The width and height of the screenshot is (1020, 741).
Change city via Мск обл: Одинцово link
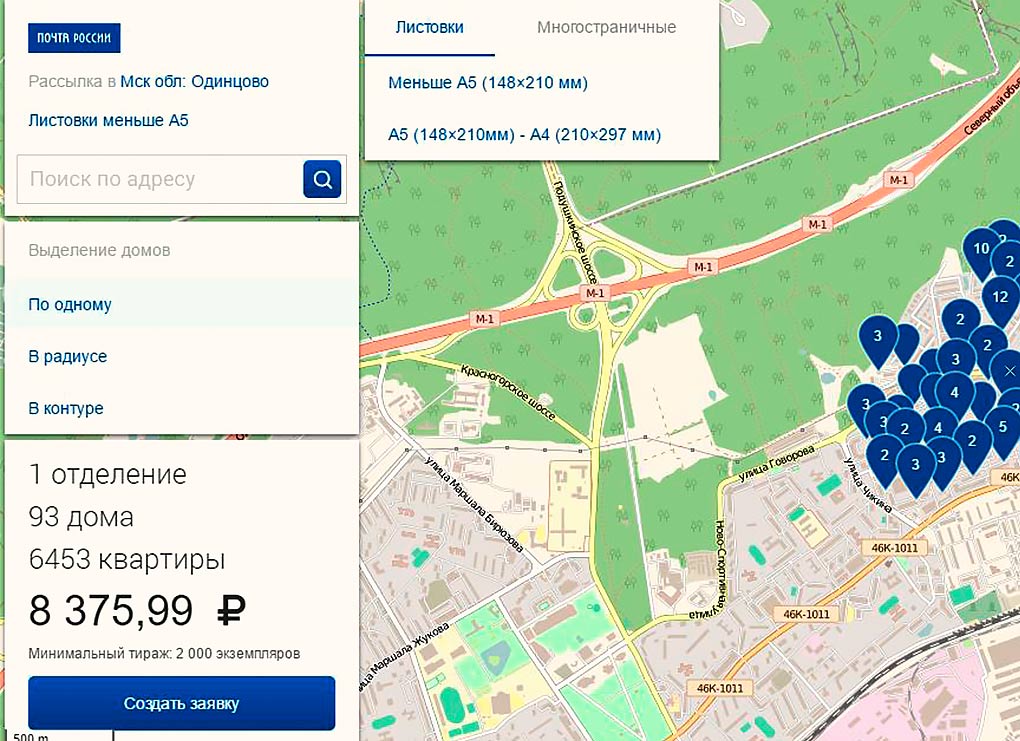(x=195, y=82)
